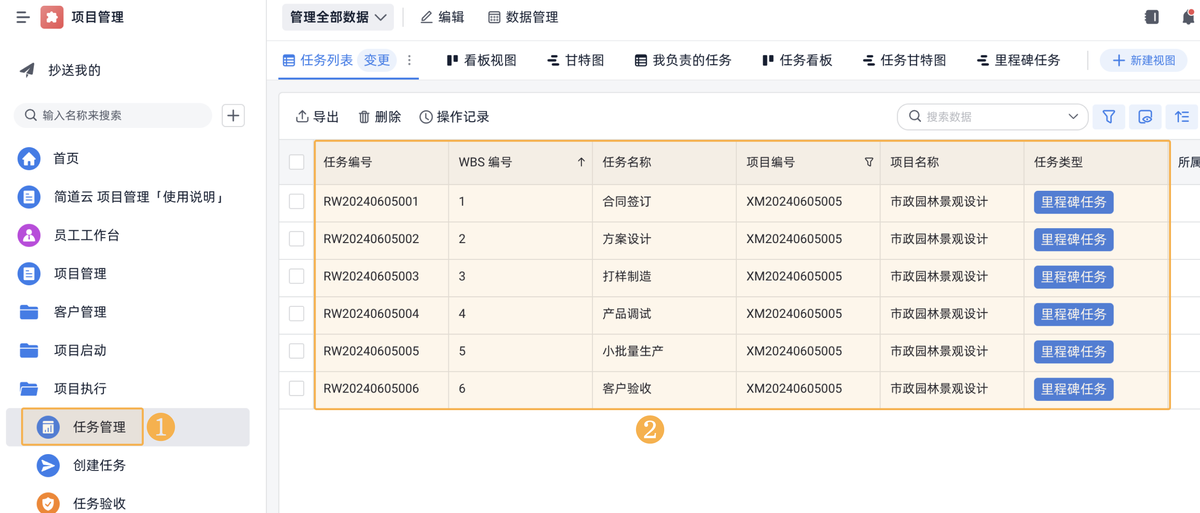
Task: Check the row RW20240605005 checkbox
Action: tap(297, 351)
